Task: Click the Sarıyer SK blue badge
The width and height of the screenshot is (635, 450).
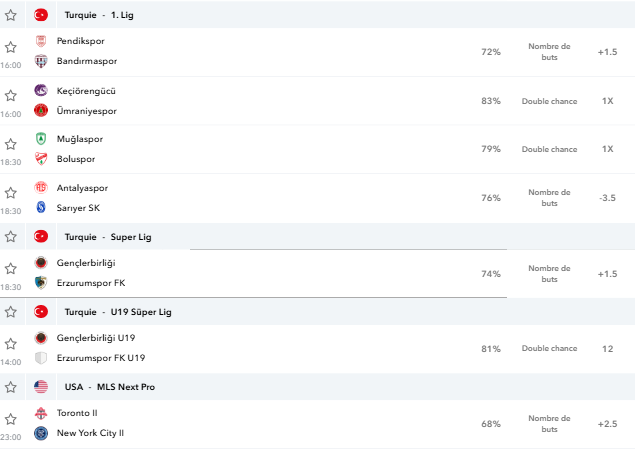Action: [x=41, y=208]
